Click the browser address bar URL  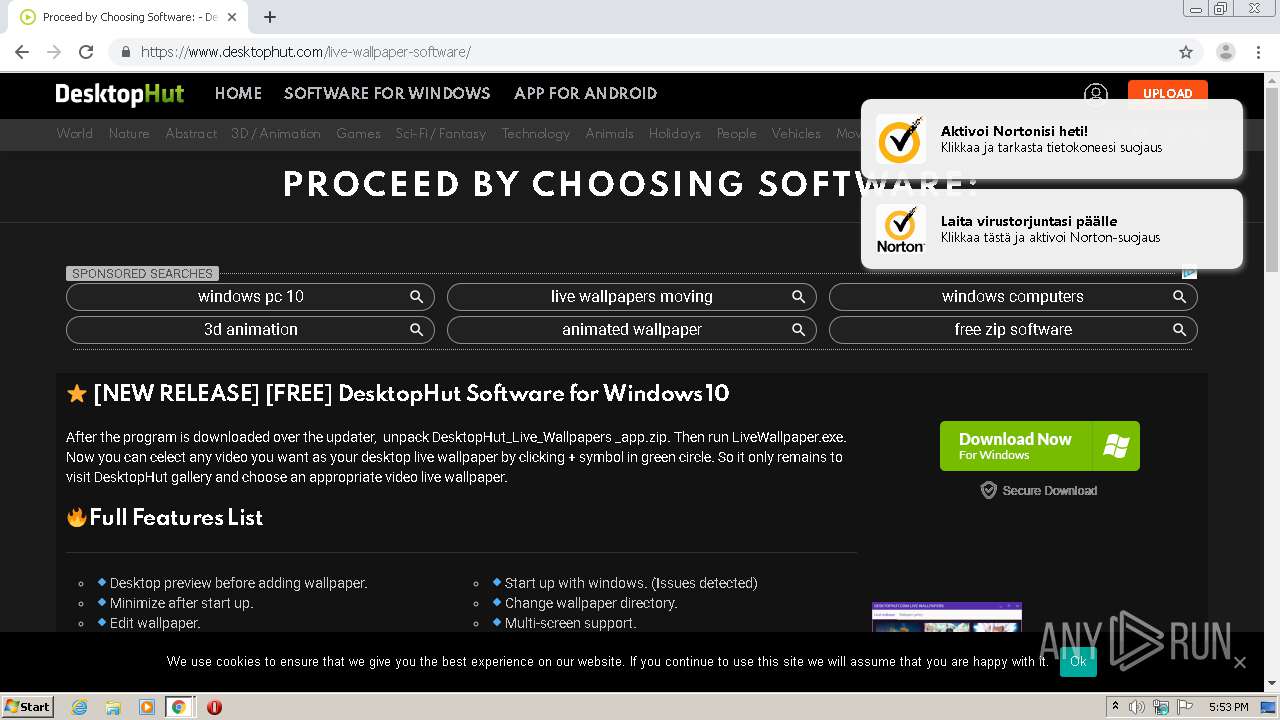pyautogui.click(x=306, y=52)
